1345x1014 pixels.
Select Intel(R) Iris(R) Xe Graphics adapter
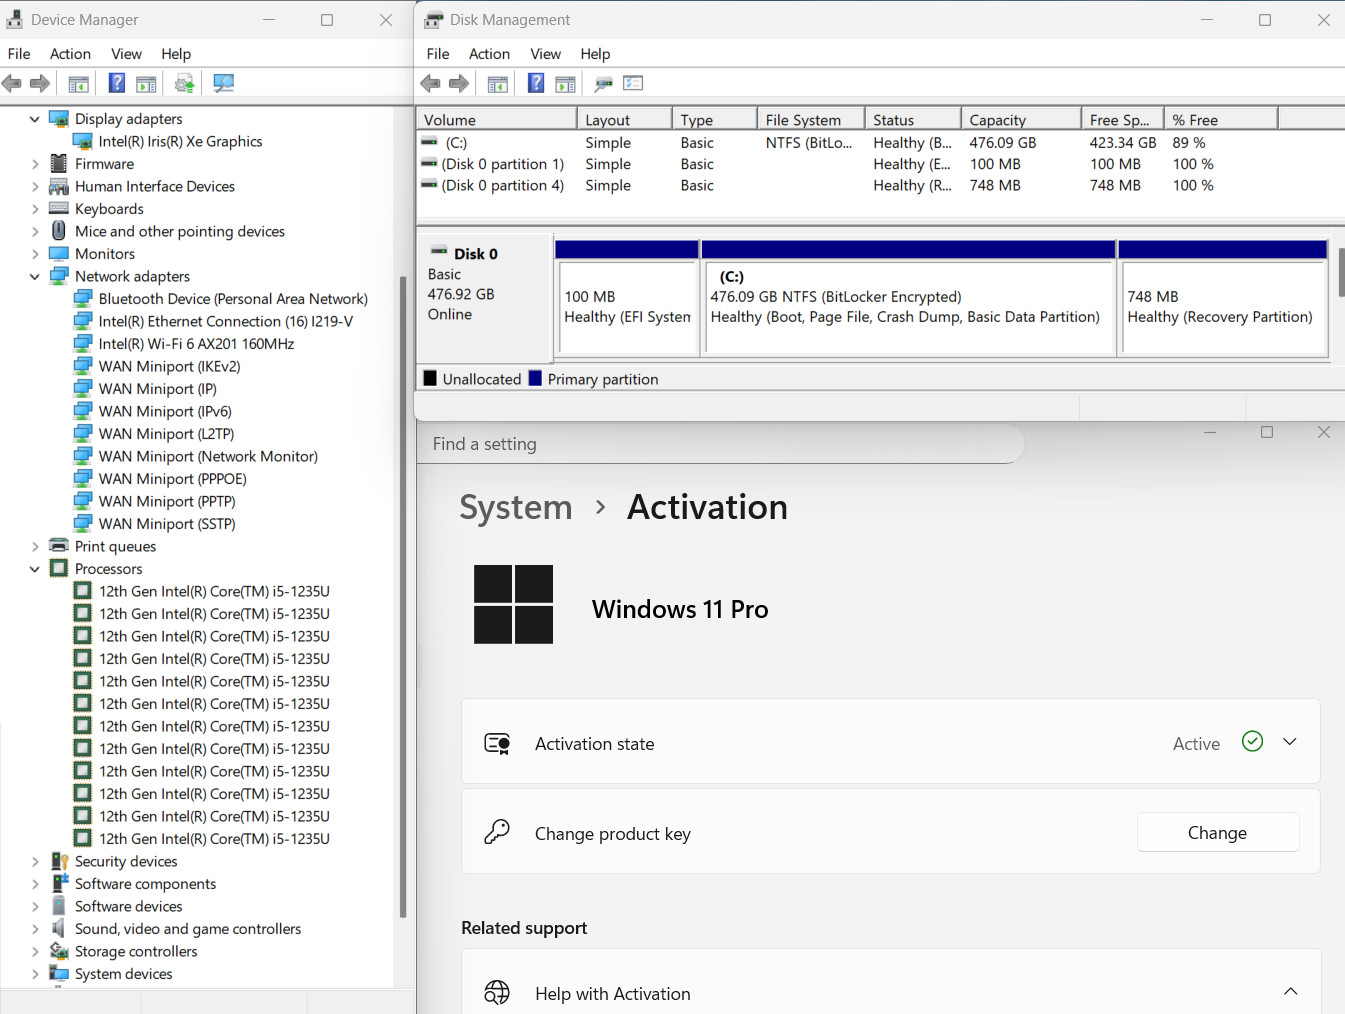(180, 141)
